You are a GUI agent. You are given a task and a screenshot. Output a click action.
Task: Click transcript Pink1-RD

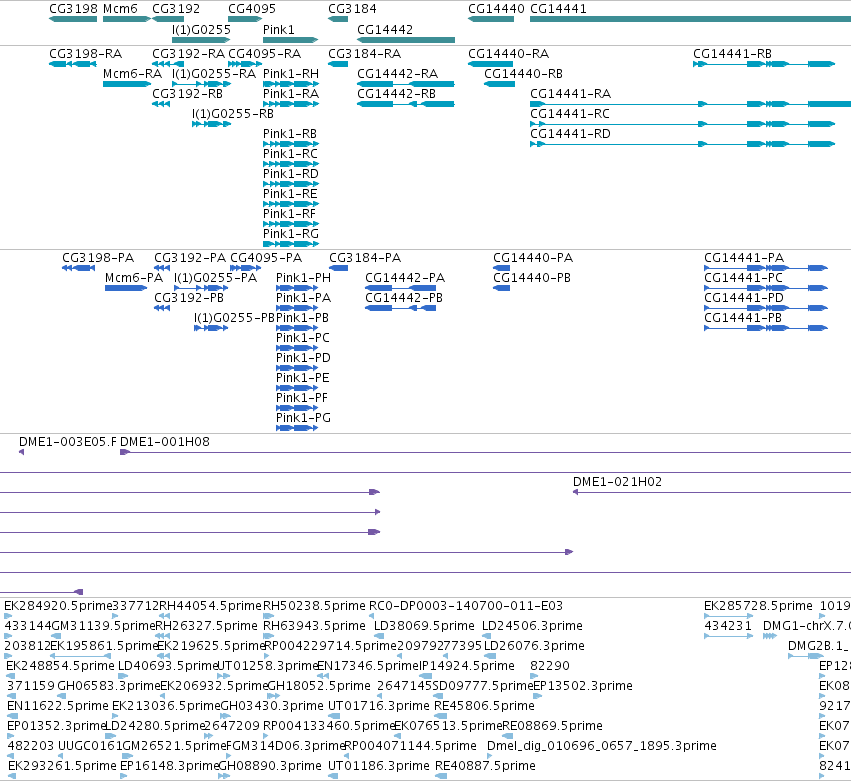(x=291, y=174)
